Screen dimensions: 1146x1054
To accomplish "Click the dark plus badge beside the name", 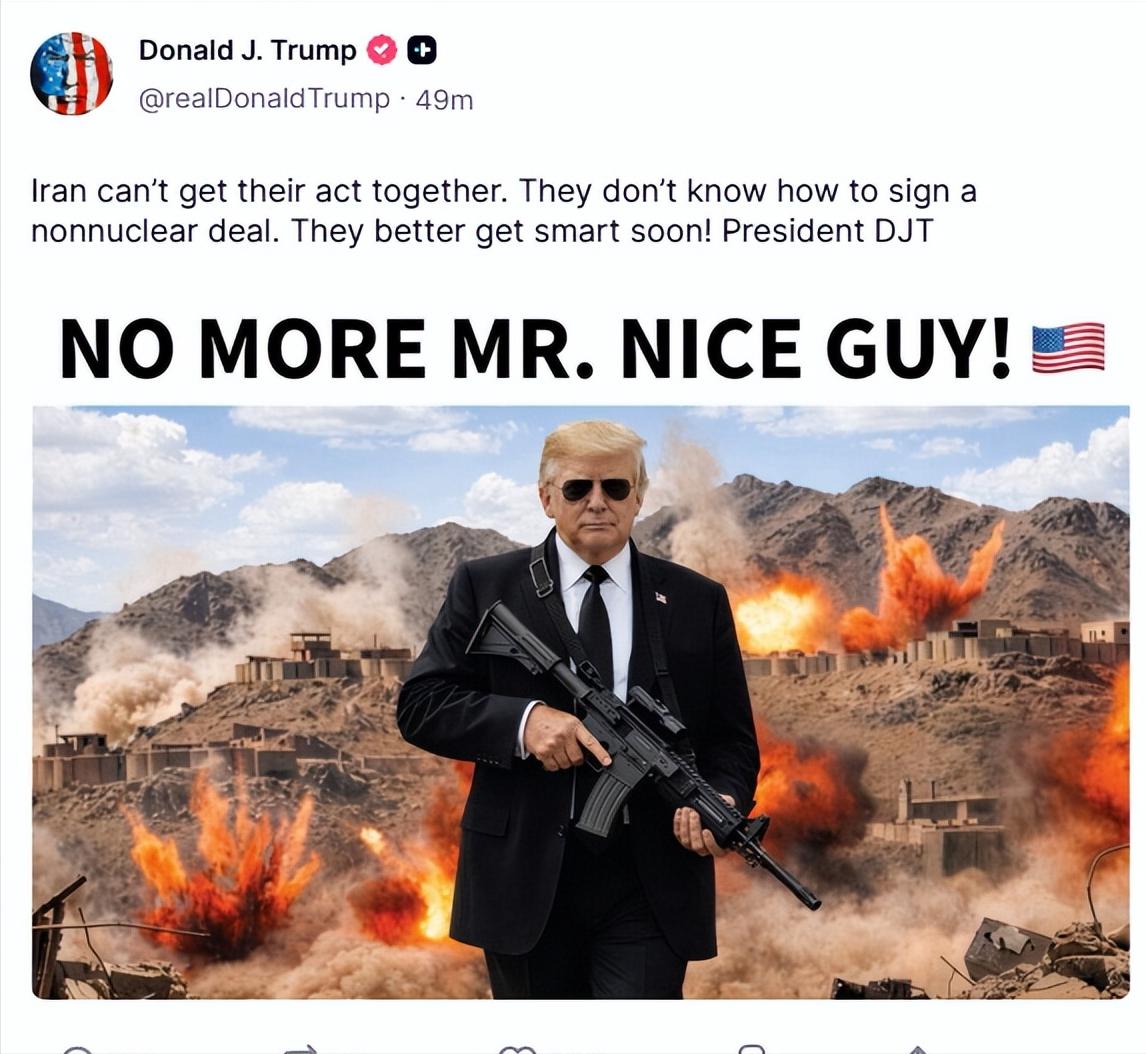I will [x=422, y=50].
